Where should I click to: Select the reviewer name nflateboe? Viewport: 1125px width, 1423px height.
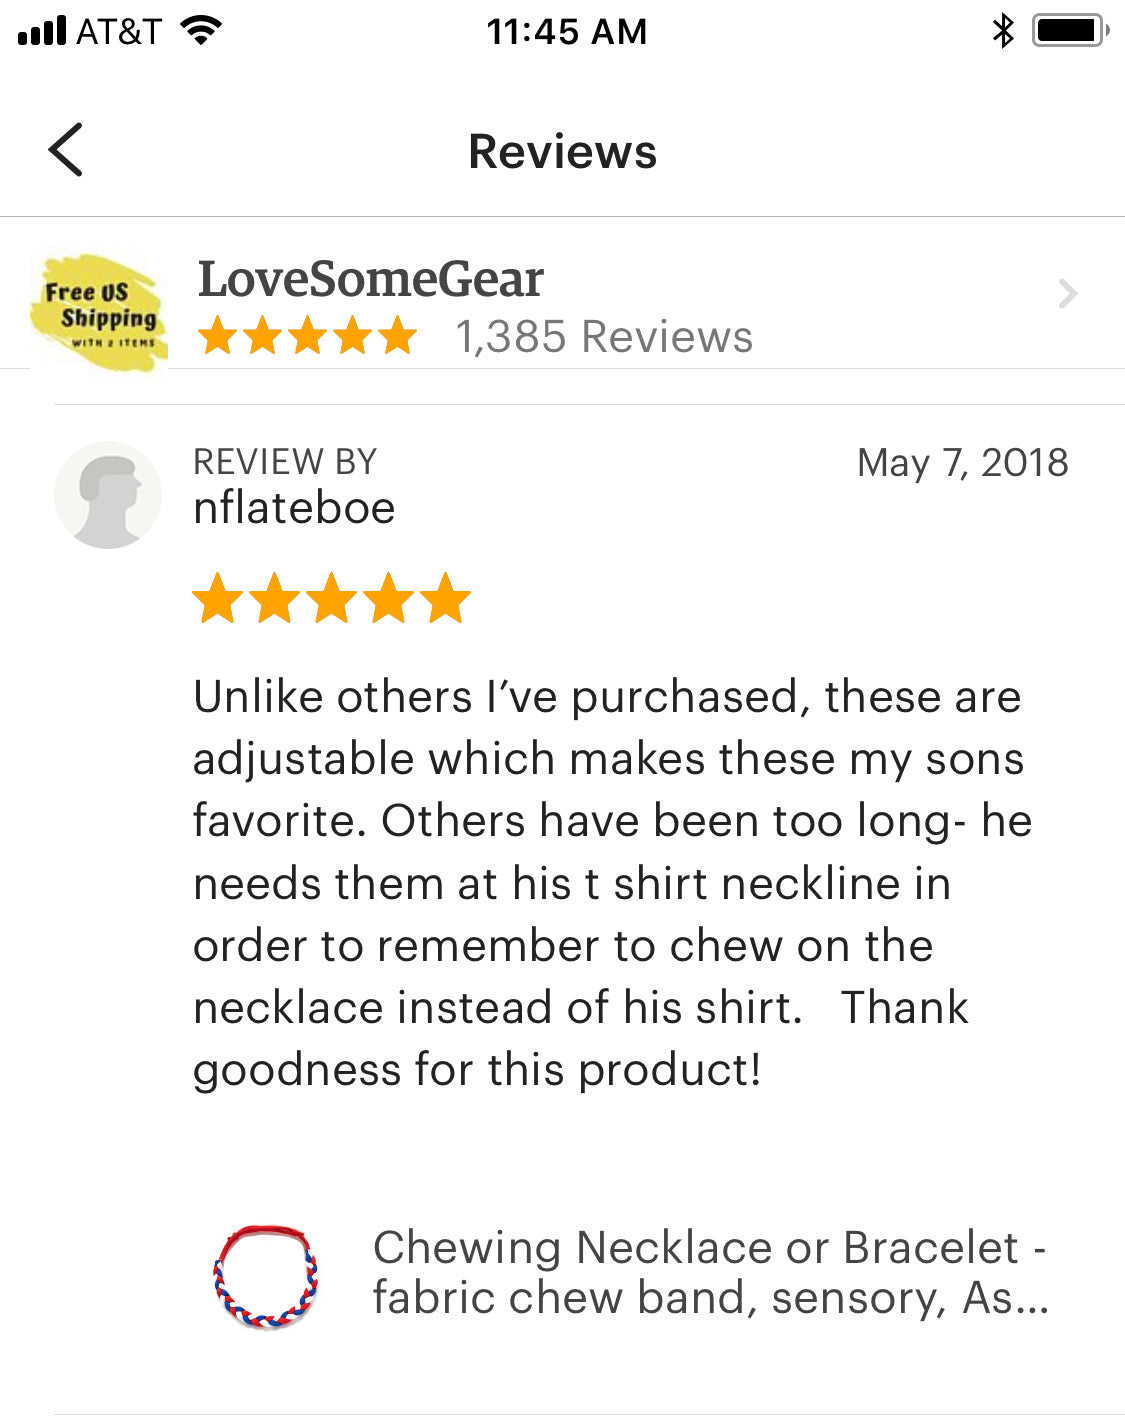click(294, 508)
